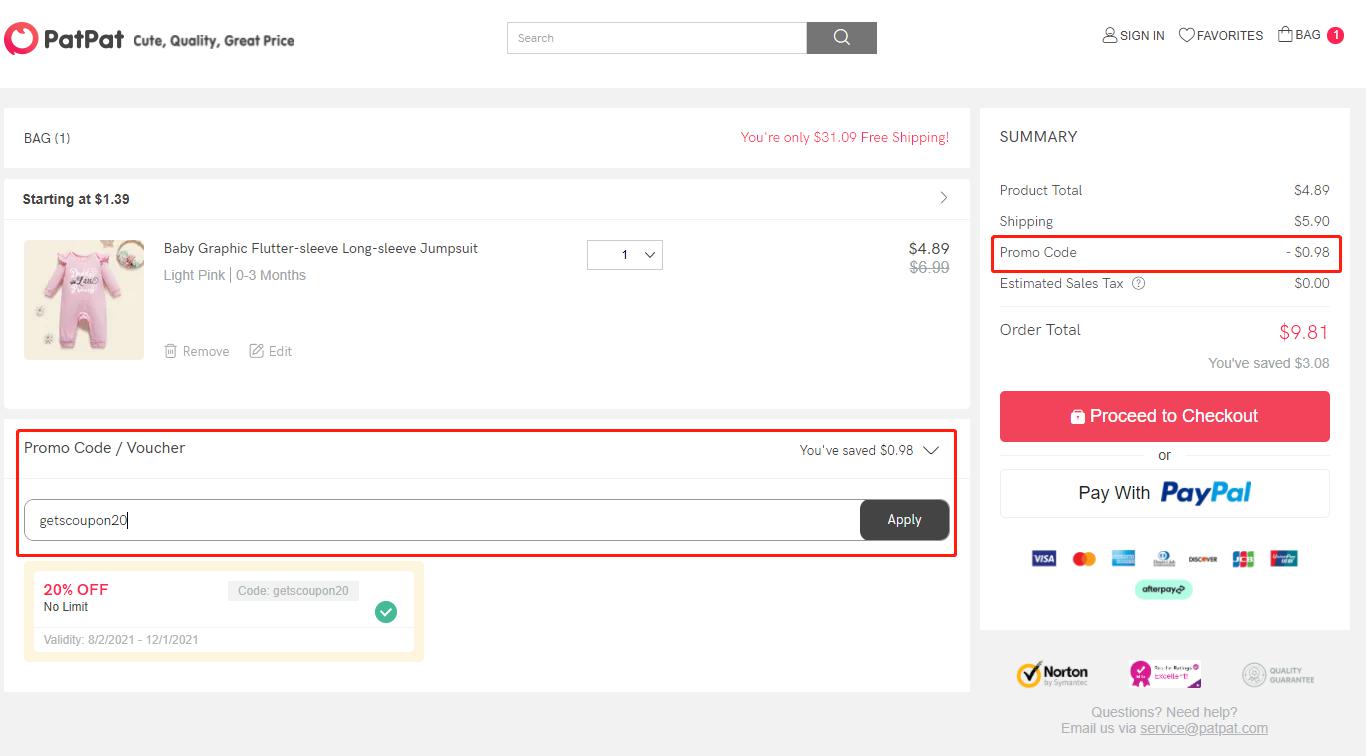Open Sign In user icon
Screen dimensions: 1366x756
tap(1110, 35)
